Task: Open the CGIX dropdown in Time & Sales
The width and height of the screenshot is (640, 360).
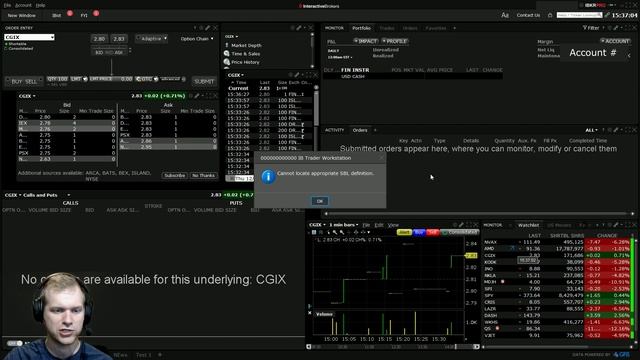Action: pos(236,75)
